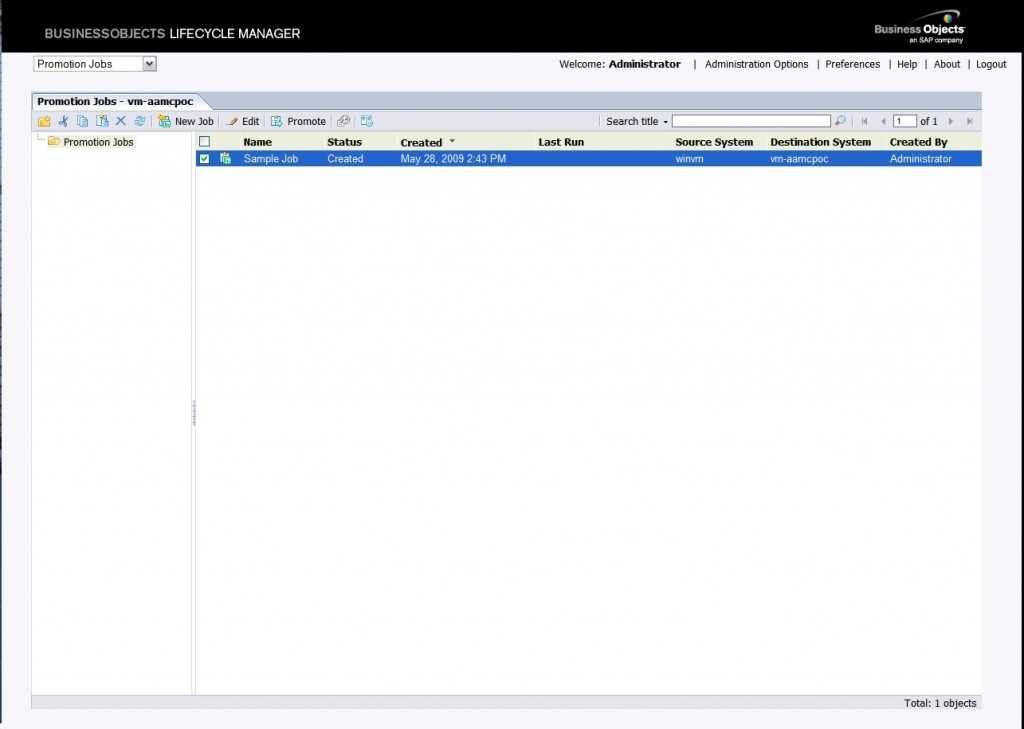
Task: Click the 'May 28, 2009 2:43 PM' cell
Action: point(453,159)
